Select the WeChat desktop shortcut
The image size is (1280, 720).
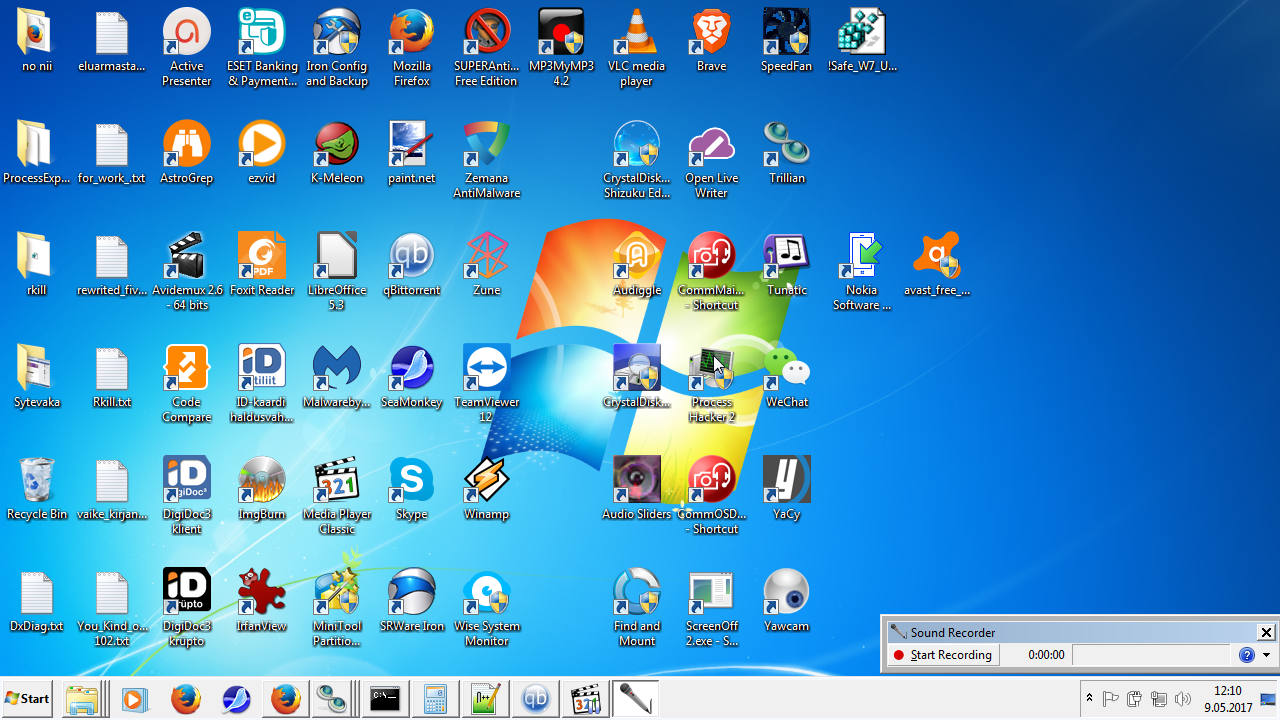(786, 377)
